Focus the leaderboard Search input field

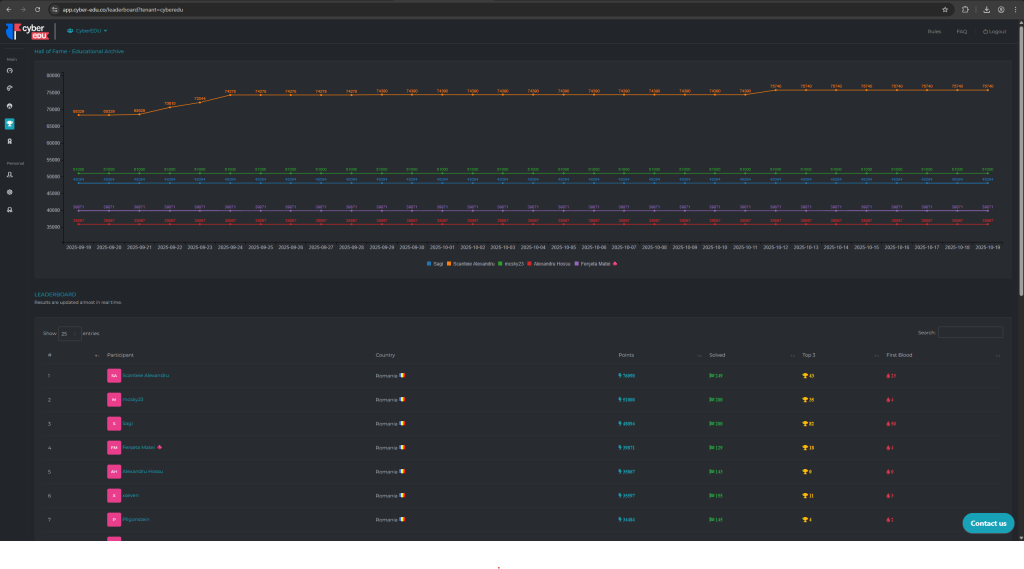tap(970, 333)
